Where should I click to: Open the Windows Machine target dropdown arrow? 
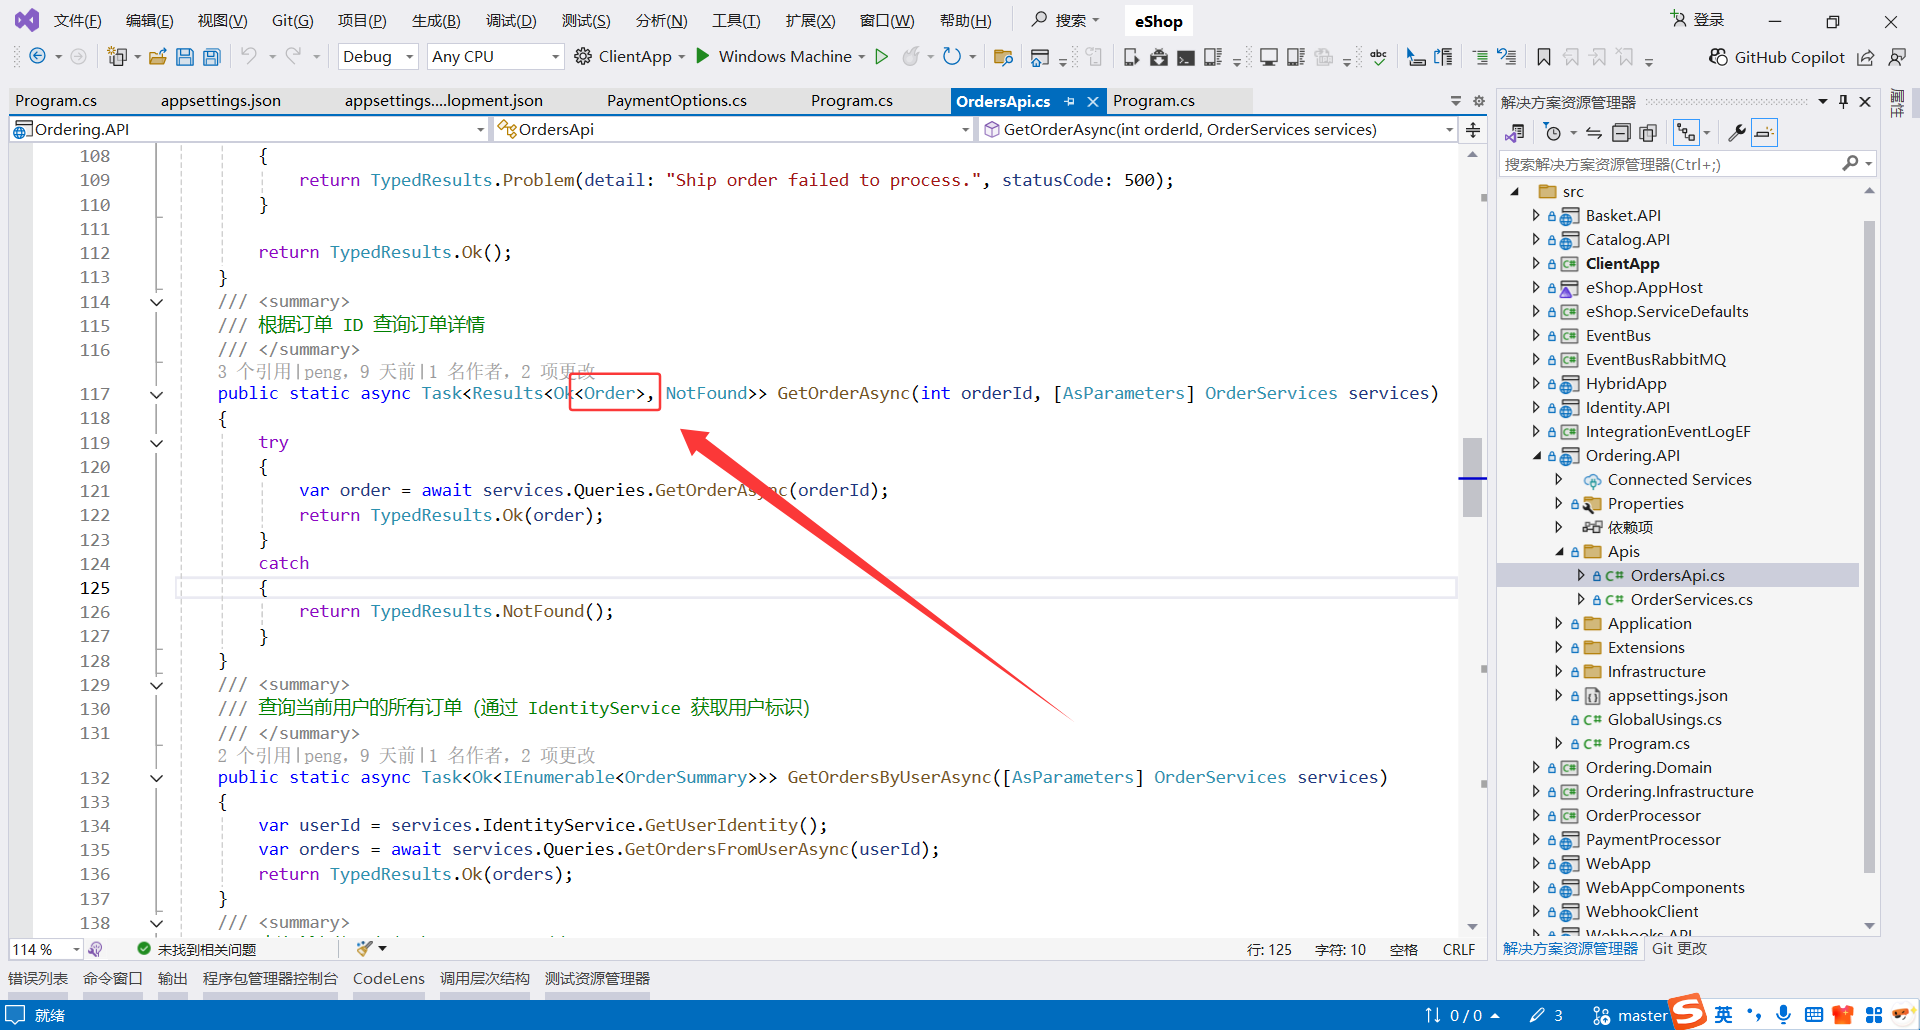tap(862, 57)
